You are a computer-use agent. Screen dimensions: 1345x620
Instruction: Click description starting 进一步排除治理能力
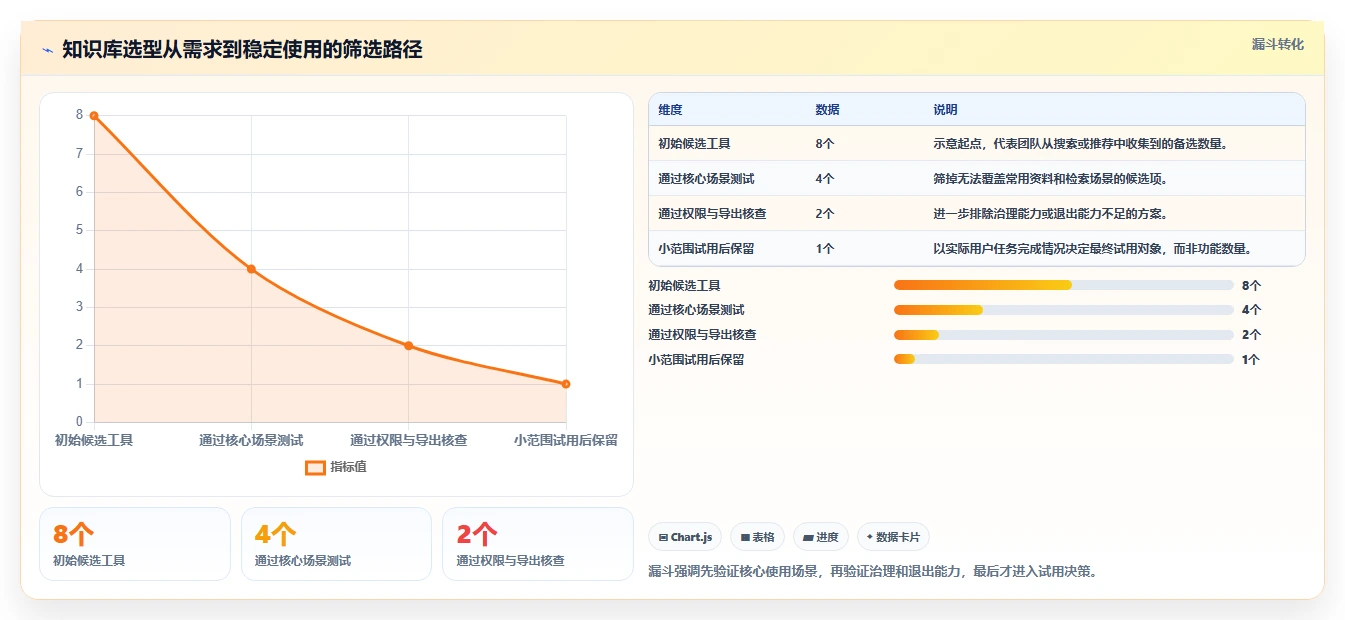1052,214
